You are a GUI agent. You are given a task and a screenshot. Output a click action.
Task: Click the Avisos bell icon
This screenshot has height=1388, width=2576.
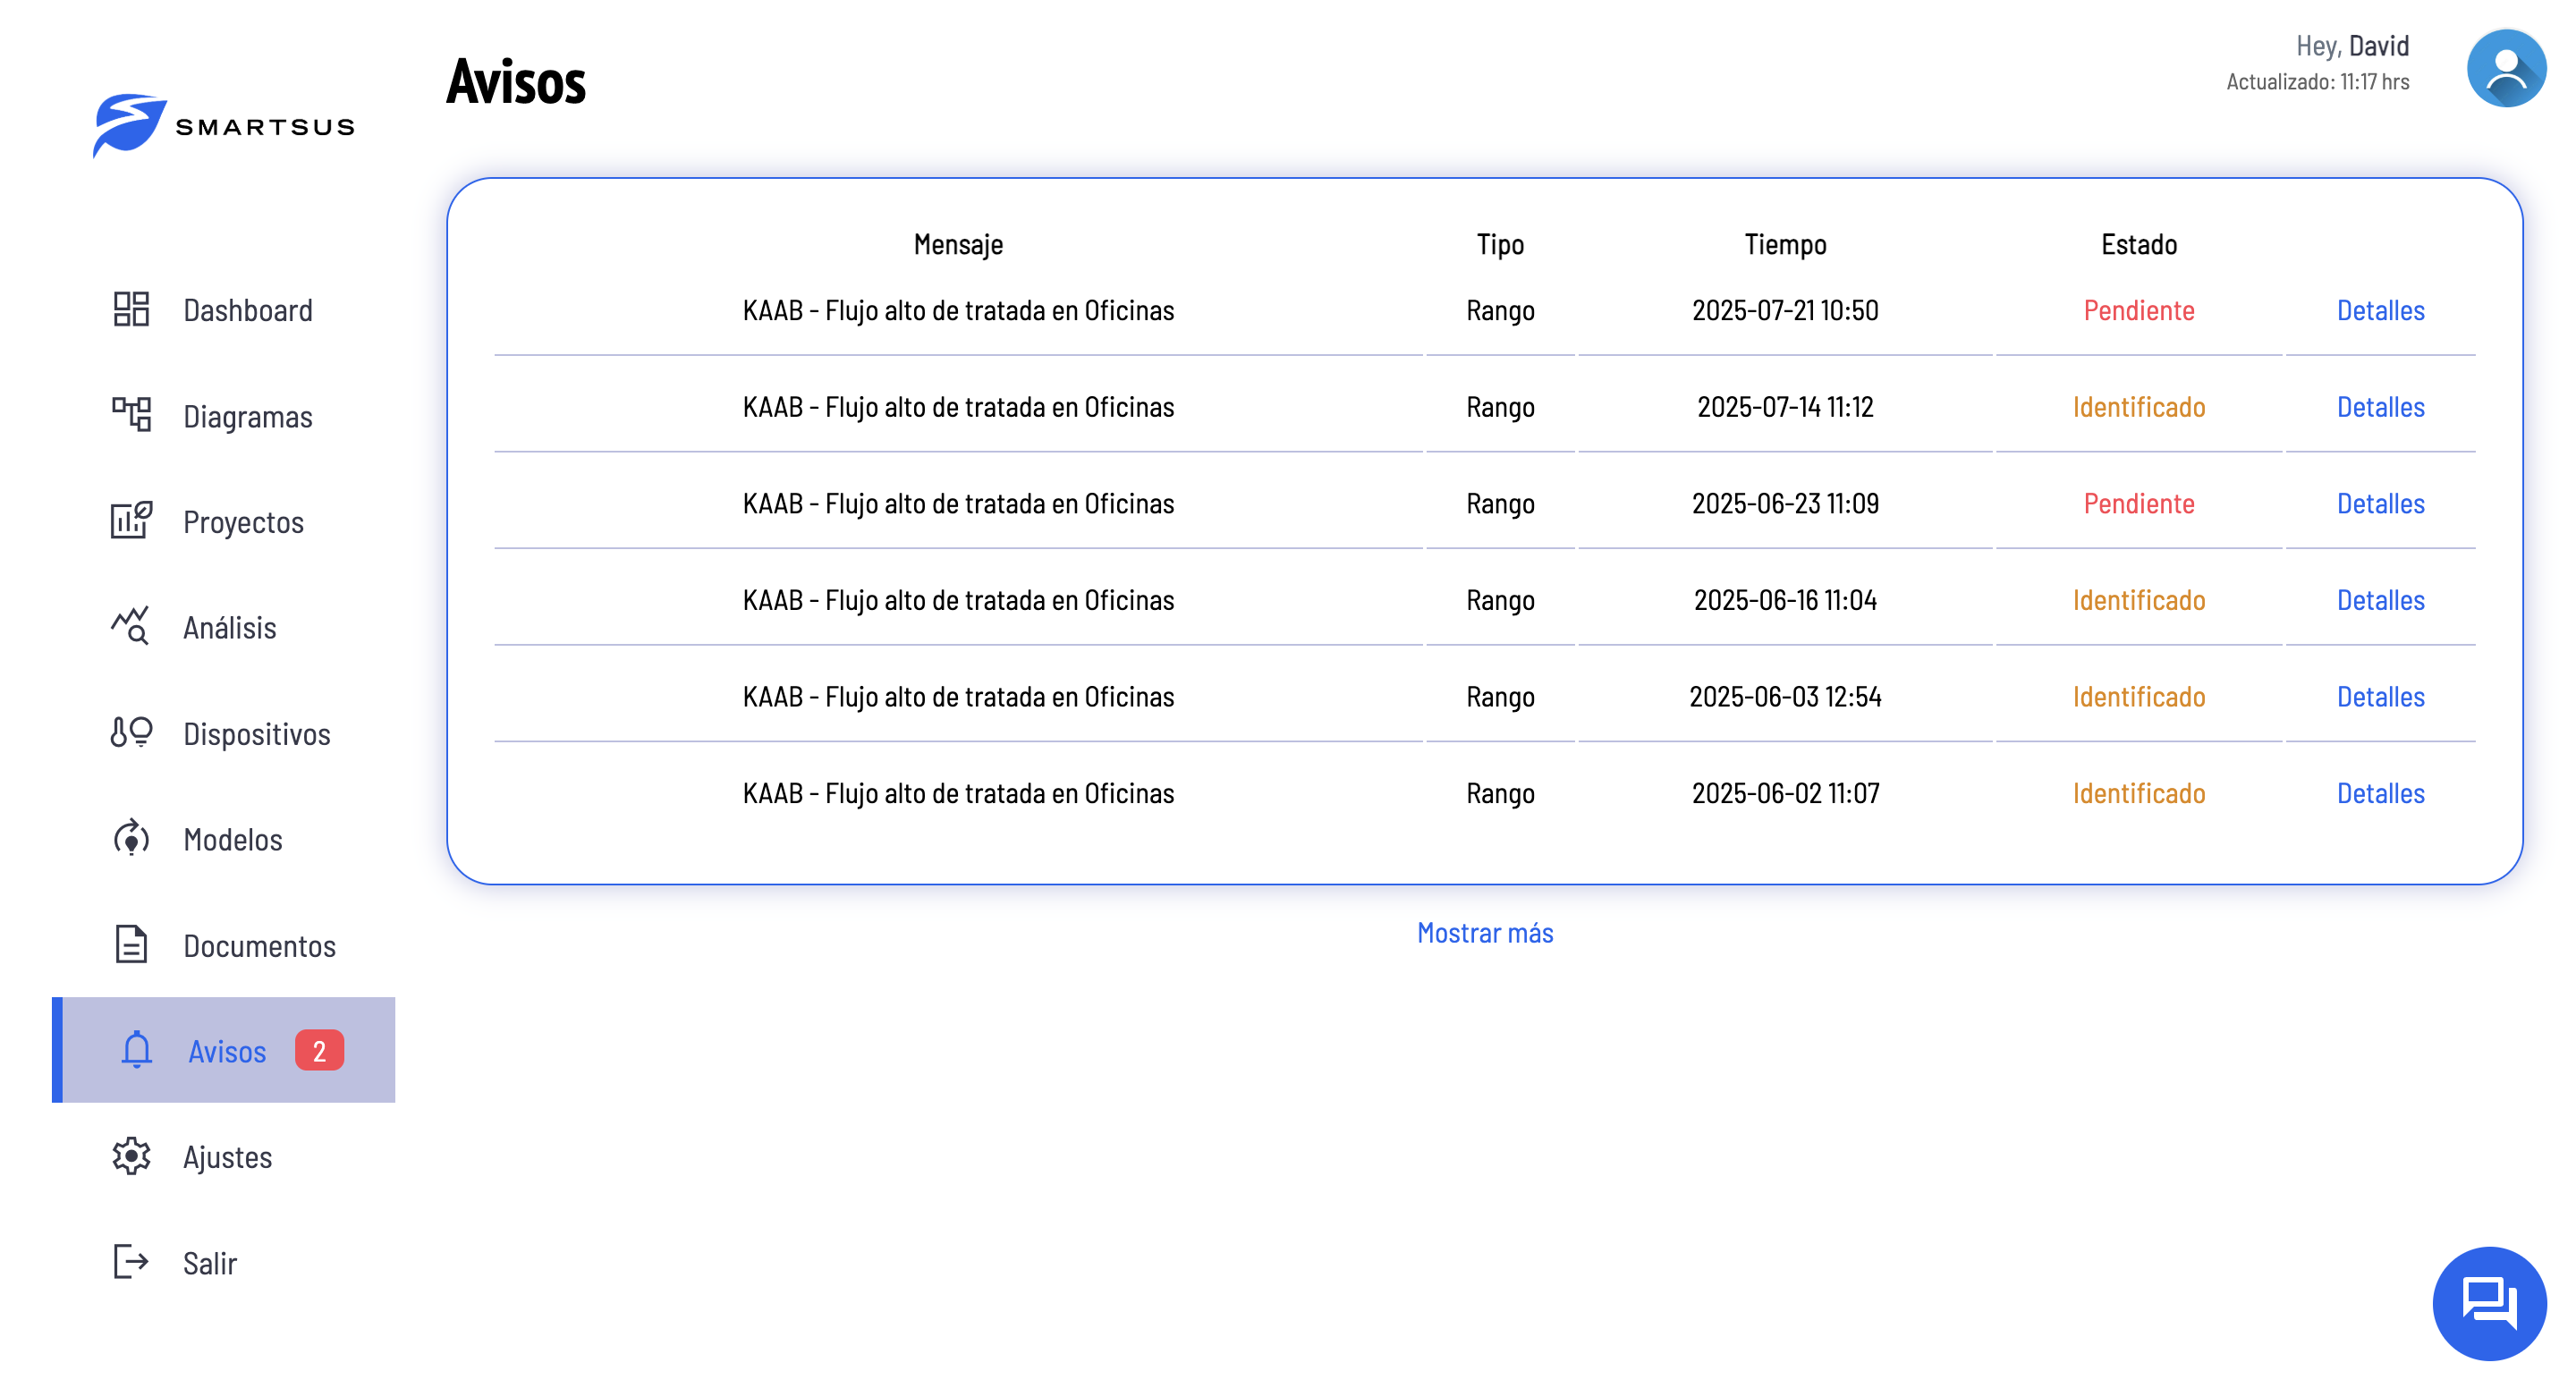click(137, 1051)
